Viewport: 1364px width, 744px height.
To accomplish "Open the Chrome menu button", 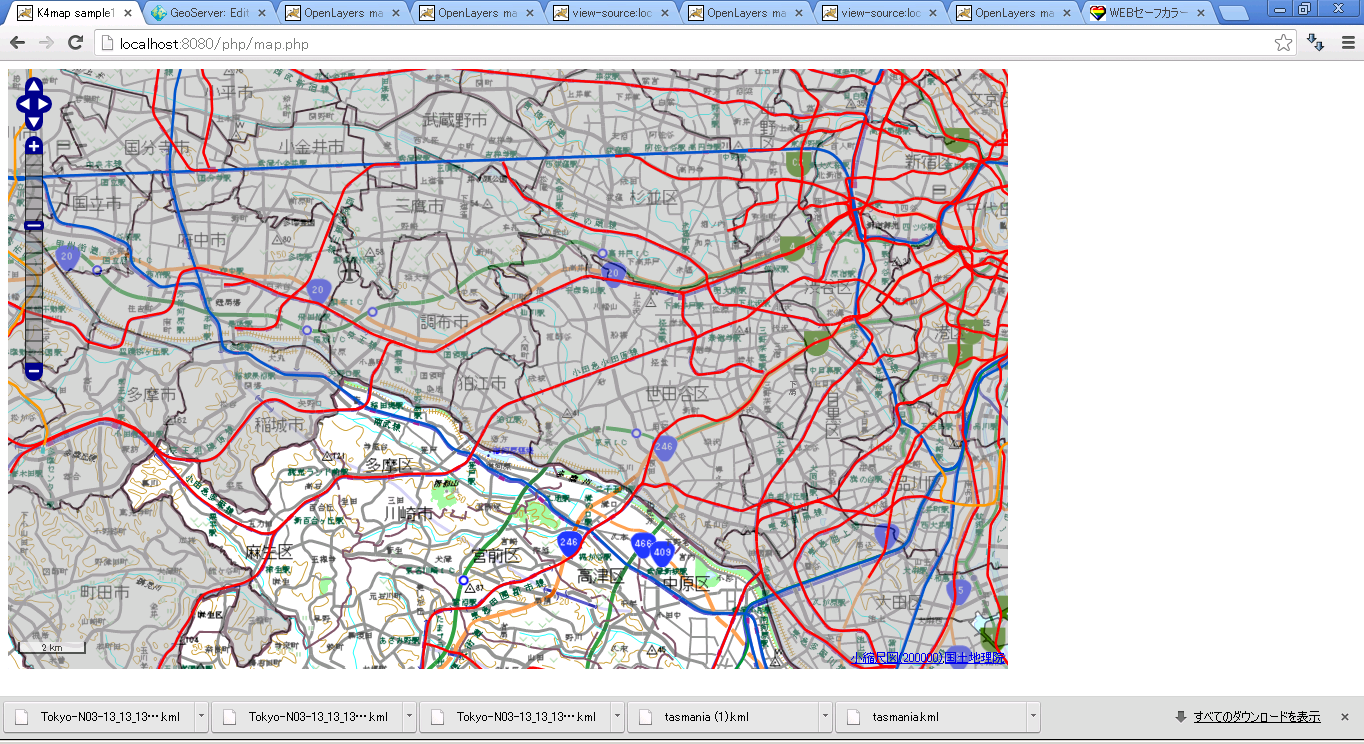I will pyautogui.click(x=1348, y=43).
